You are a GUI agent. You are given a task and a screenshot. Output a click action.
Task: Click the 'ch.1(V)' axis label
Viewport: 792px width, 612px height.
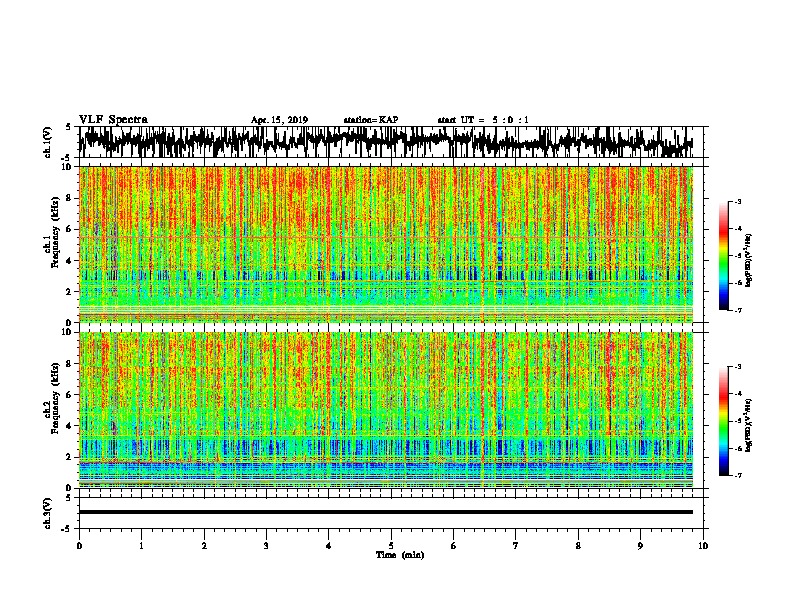click(x=48, y=142)
